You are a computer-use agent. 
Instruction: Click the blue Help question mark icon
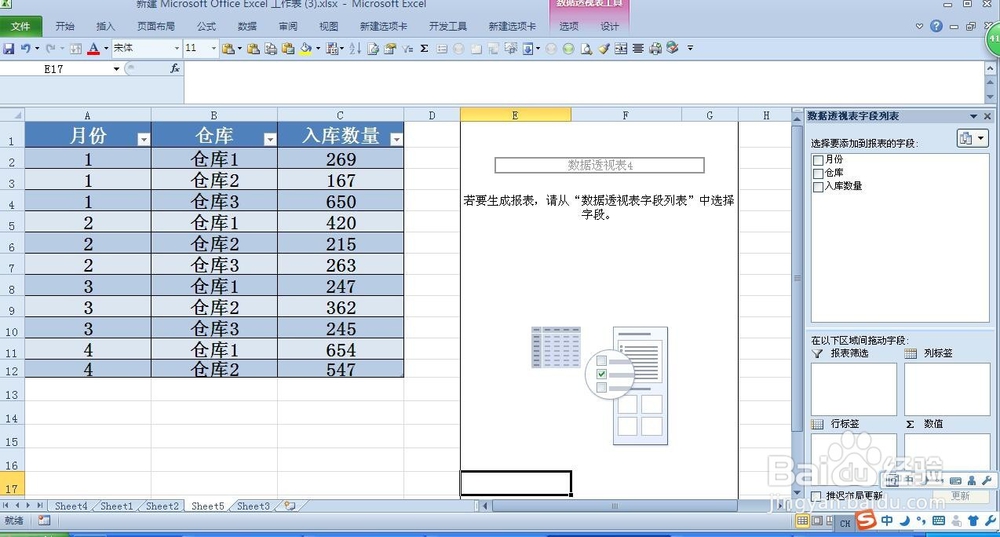tap(936, 26)
